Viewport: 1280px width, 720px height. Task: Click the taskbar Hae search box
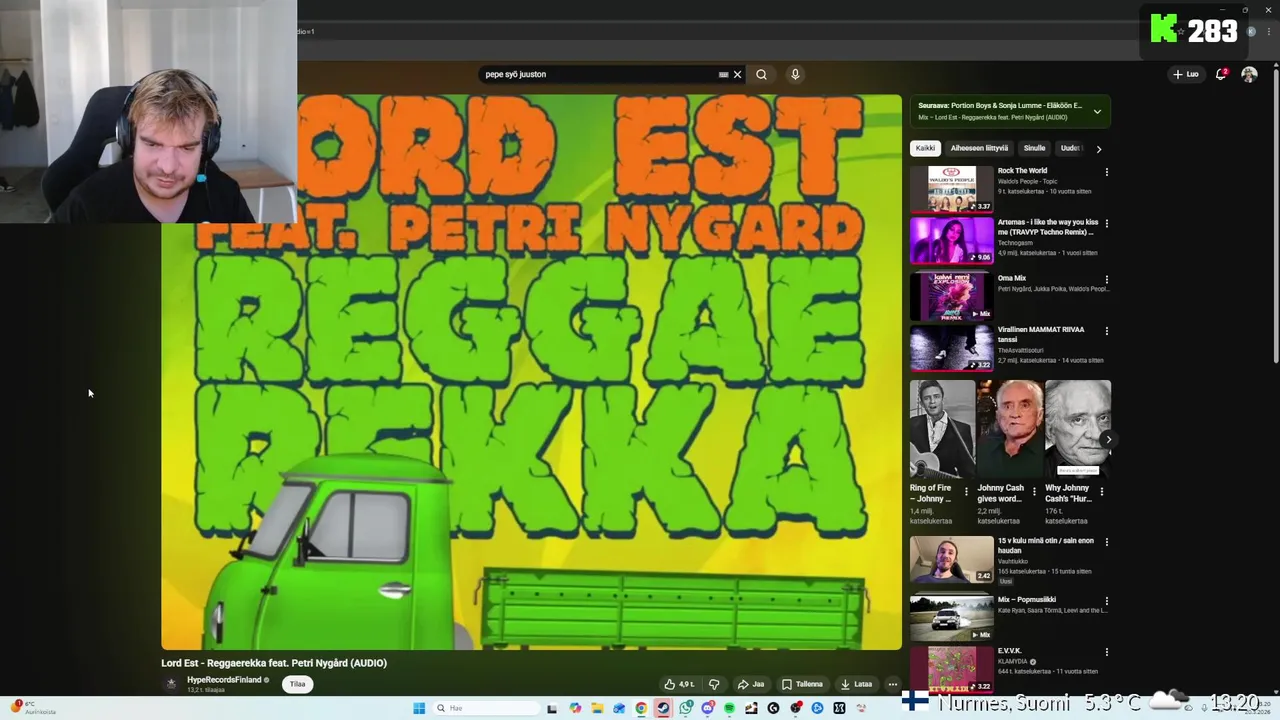[485, 708]
